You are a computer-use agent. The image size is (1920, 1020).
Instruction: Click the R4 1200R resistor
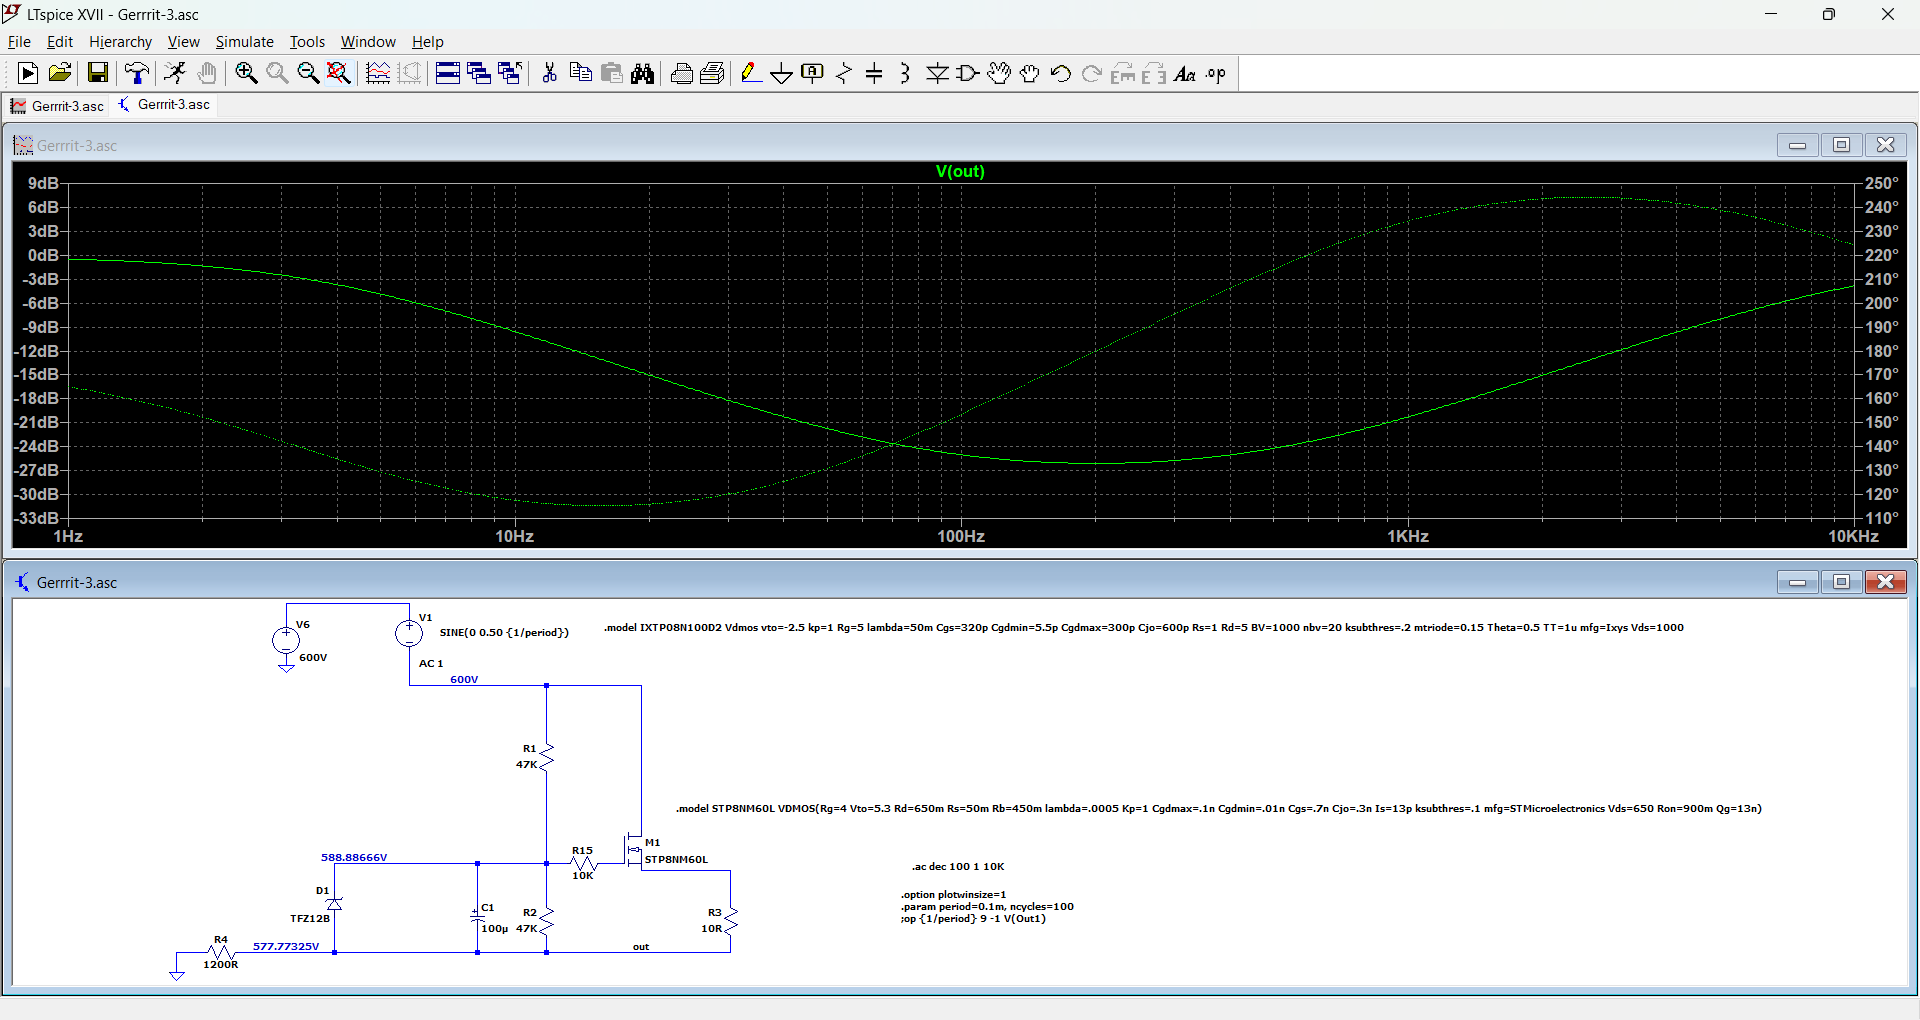click(221, 952)
